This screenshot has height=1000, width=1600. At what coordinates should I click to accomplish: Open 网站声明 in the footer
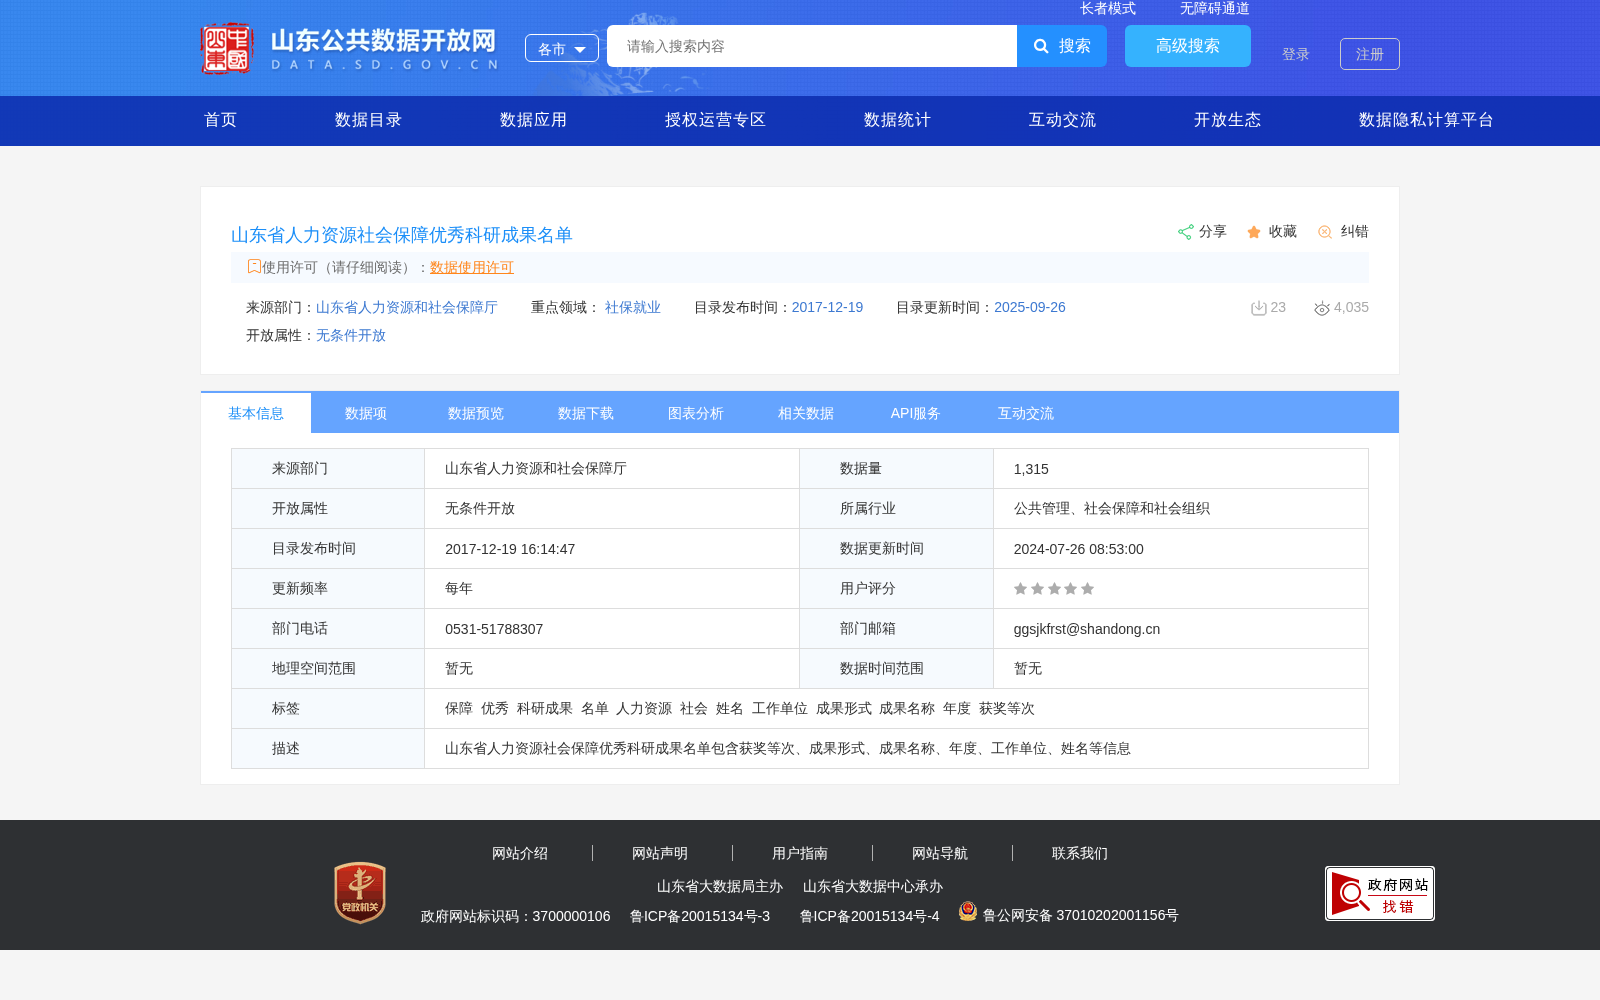tap(660, 853)
